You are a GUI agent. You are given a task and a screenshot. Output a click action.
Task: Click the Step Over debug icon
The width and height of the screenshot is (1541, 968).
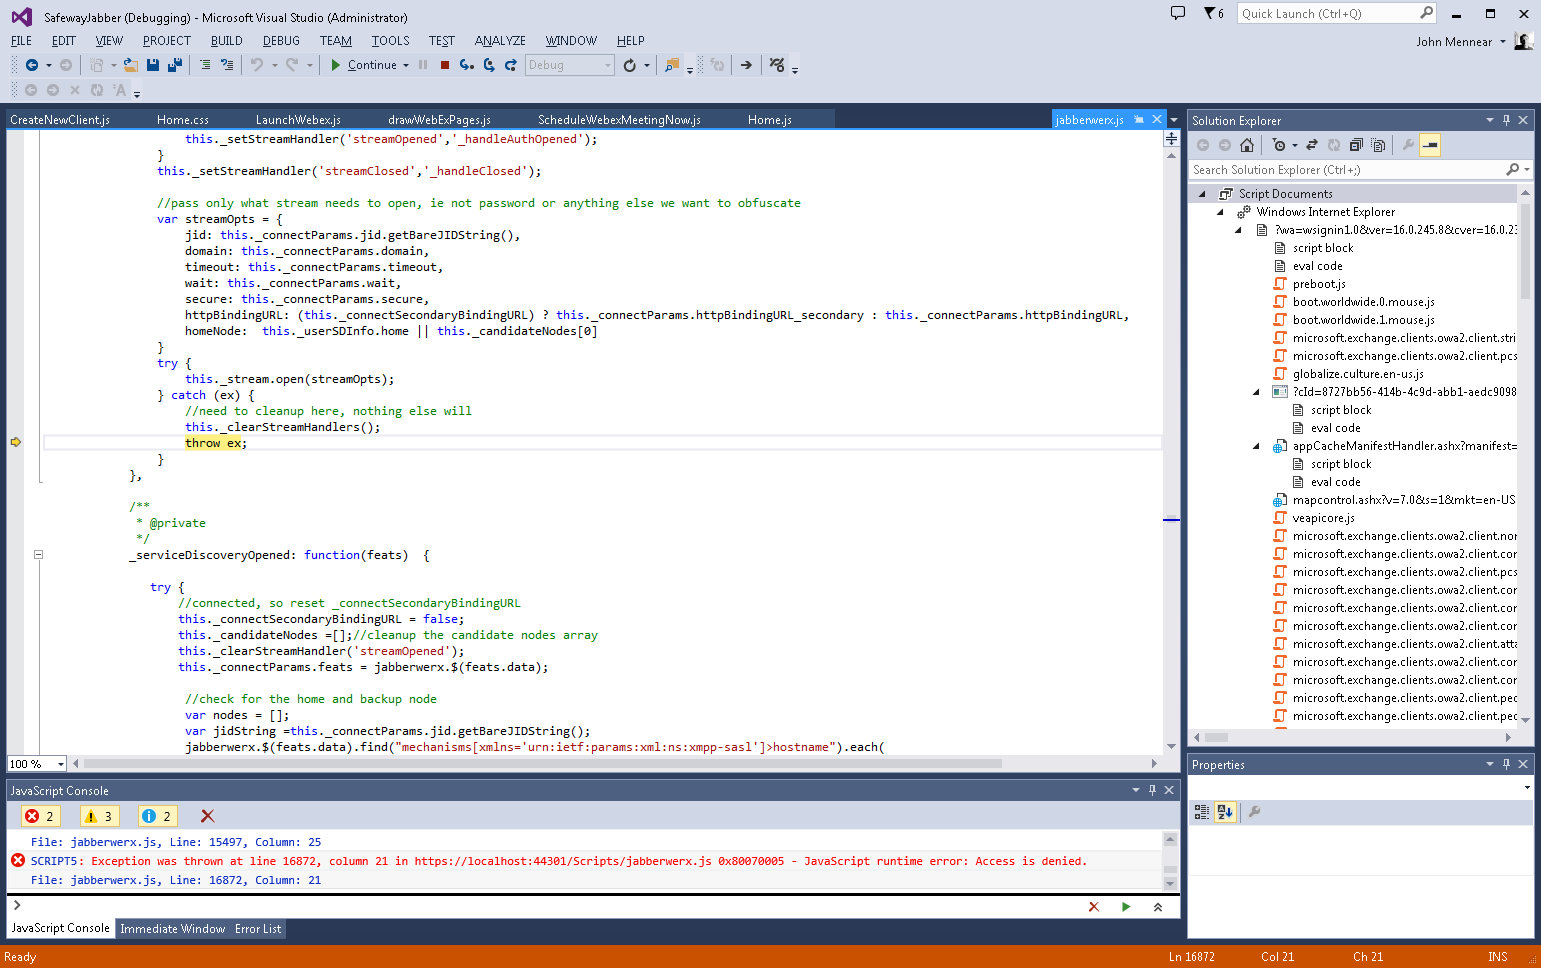click(489, 65)
